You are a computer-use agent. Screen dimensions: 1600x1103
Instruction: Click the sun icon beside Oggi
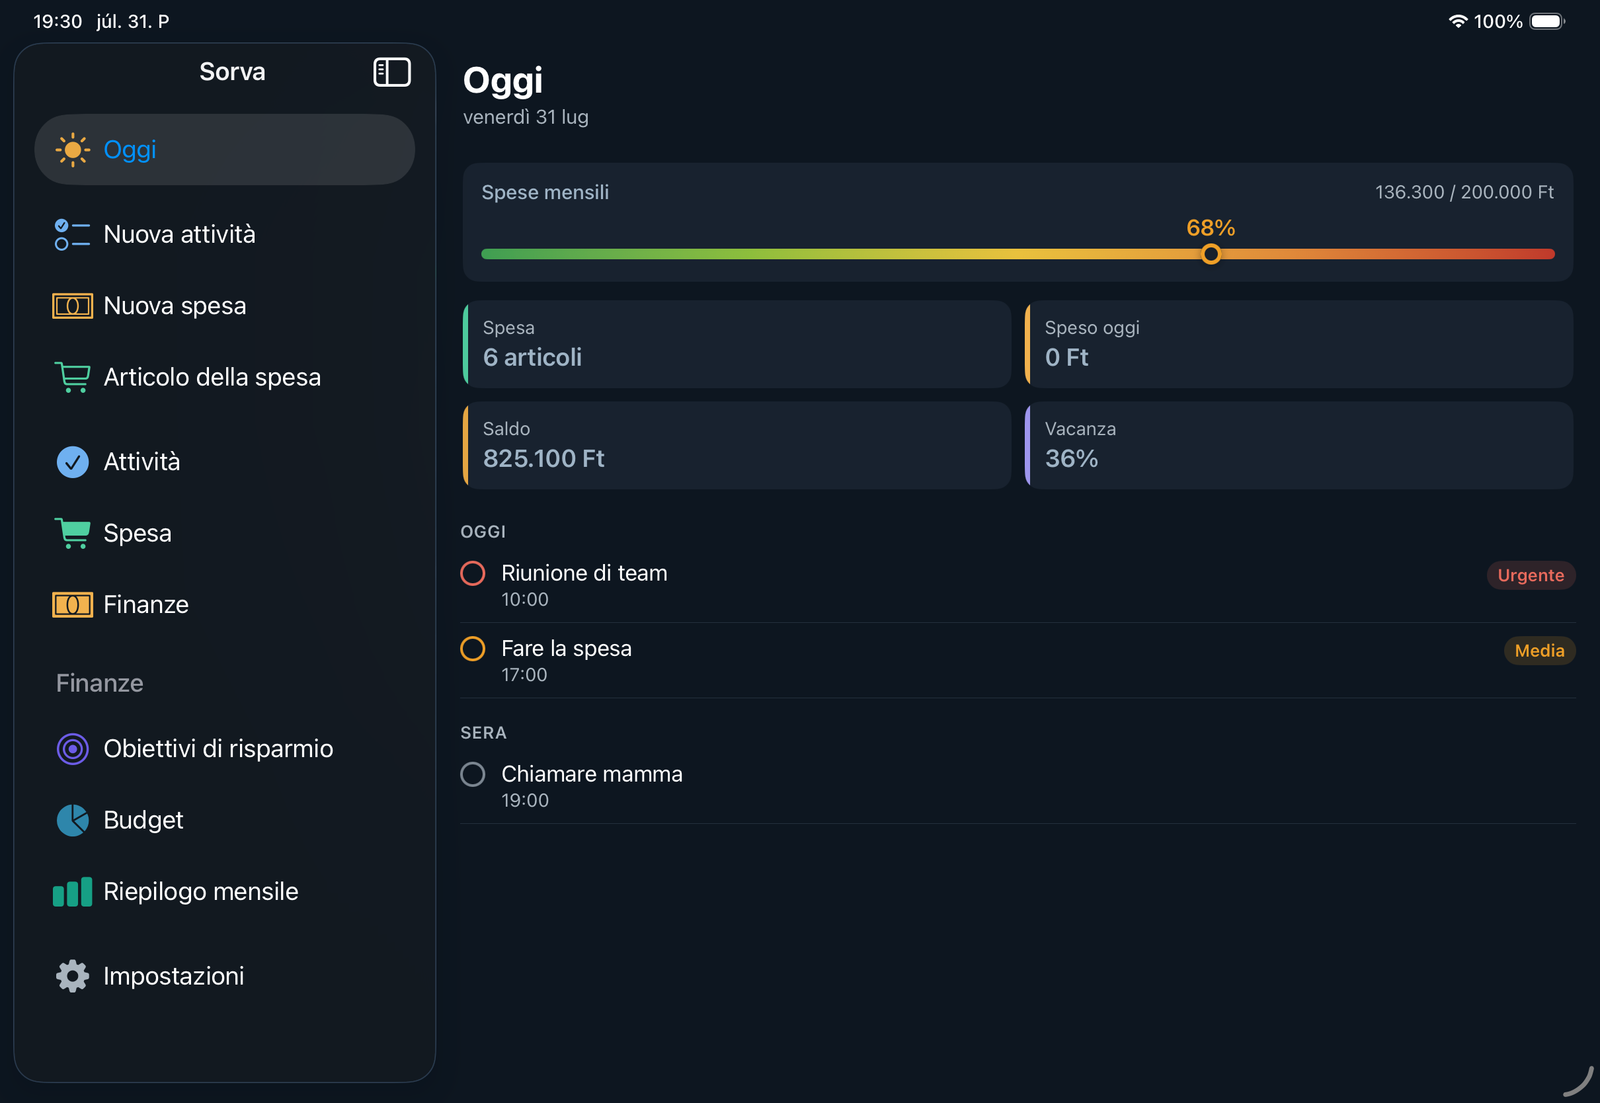pyautogui.click(x=72, y=150)
